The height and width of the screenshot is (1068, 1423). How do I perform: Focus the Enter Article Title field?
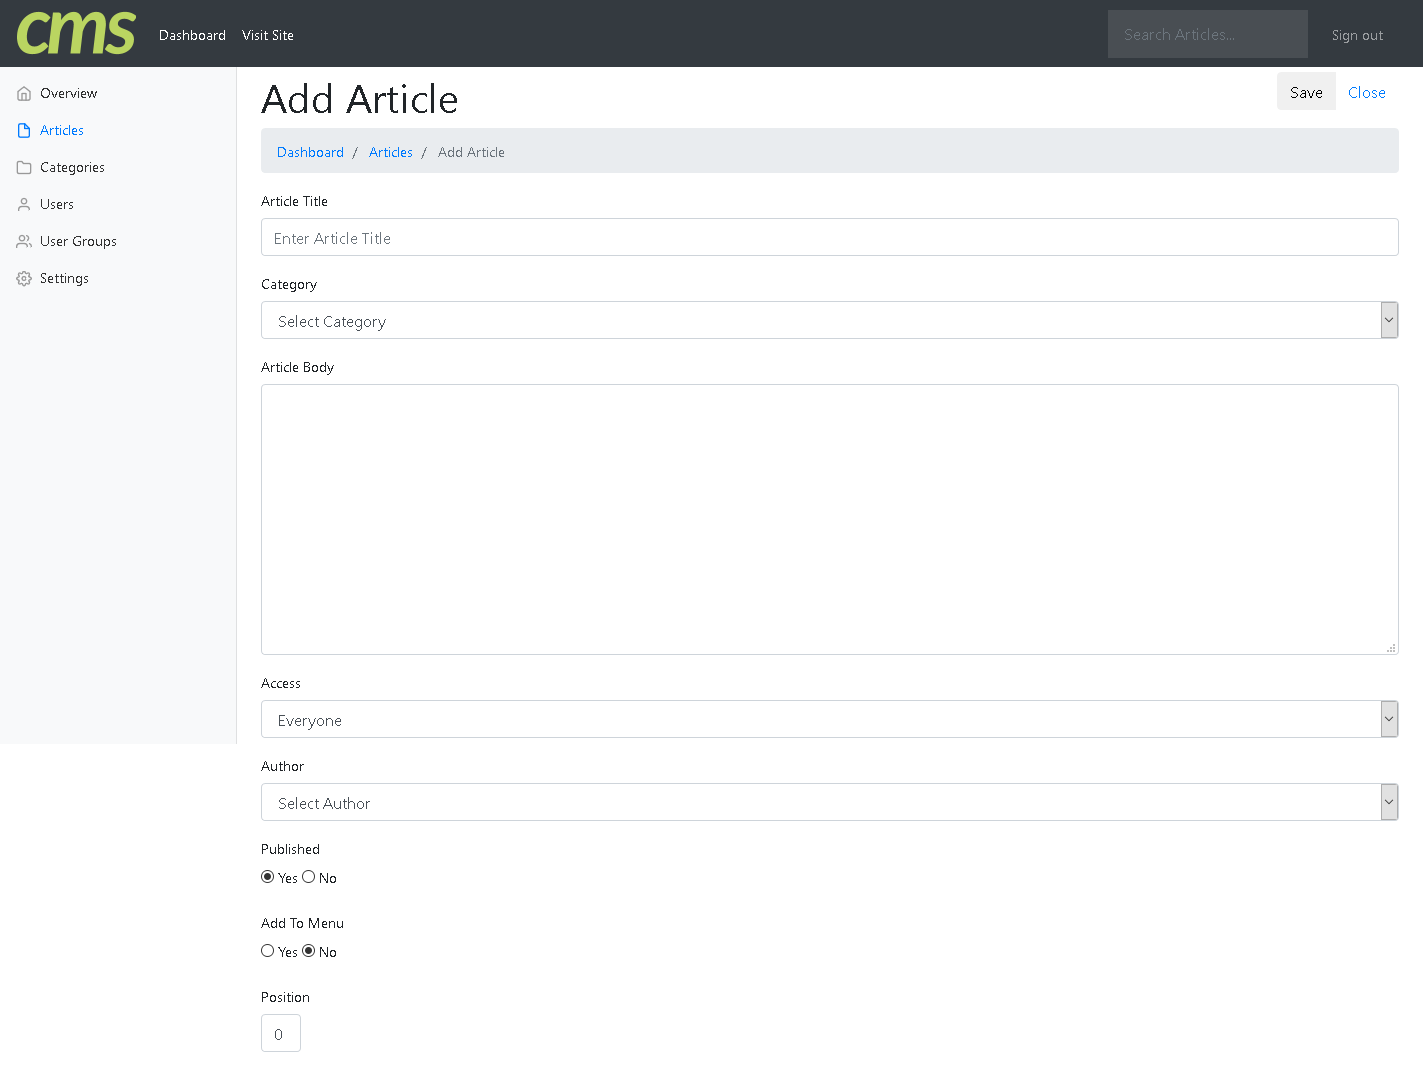click(828, 238)
